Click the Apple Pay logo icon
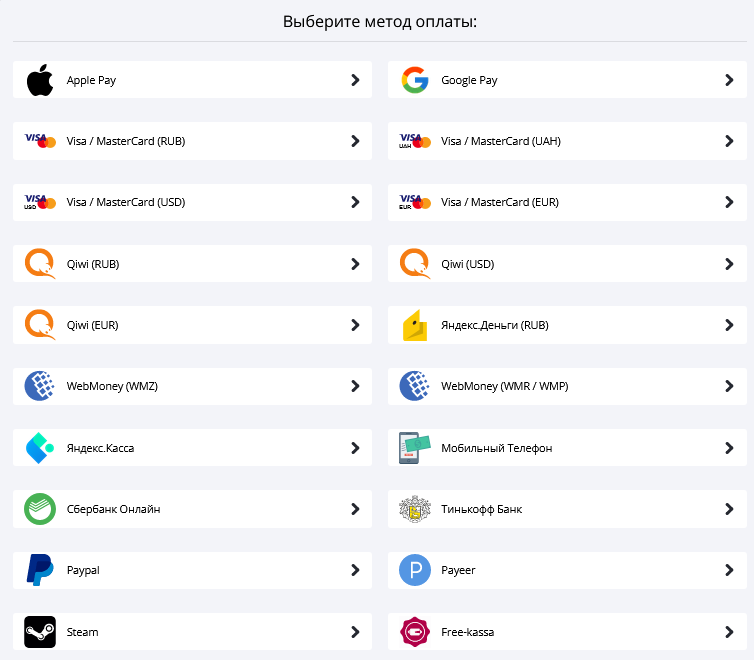 [40, 80]
